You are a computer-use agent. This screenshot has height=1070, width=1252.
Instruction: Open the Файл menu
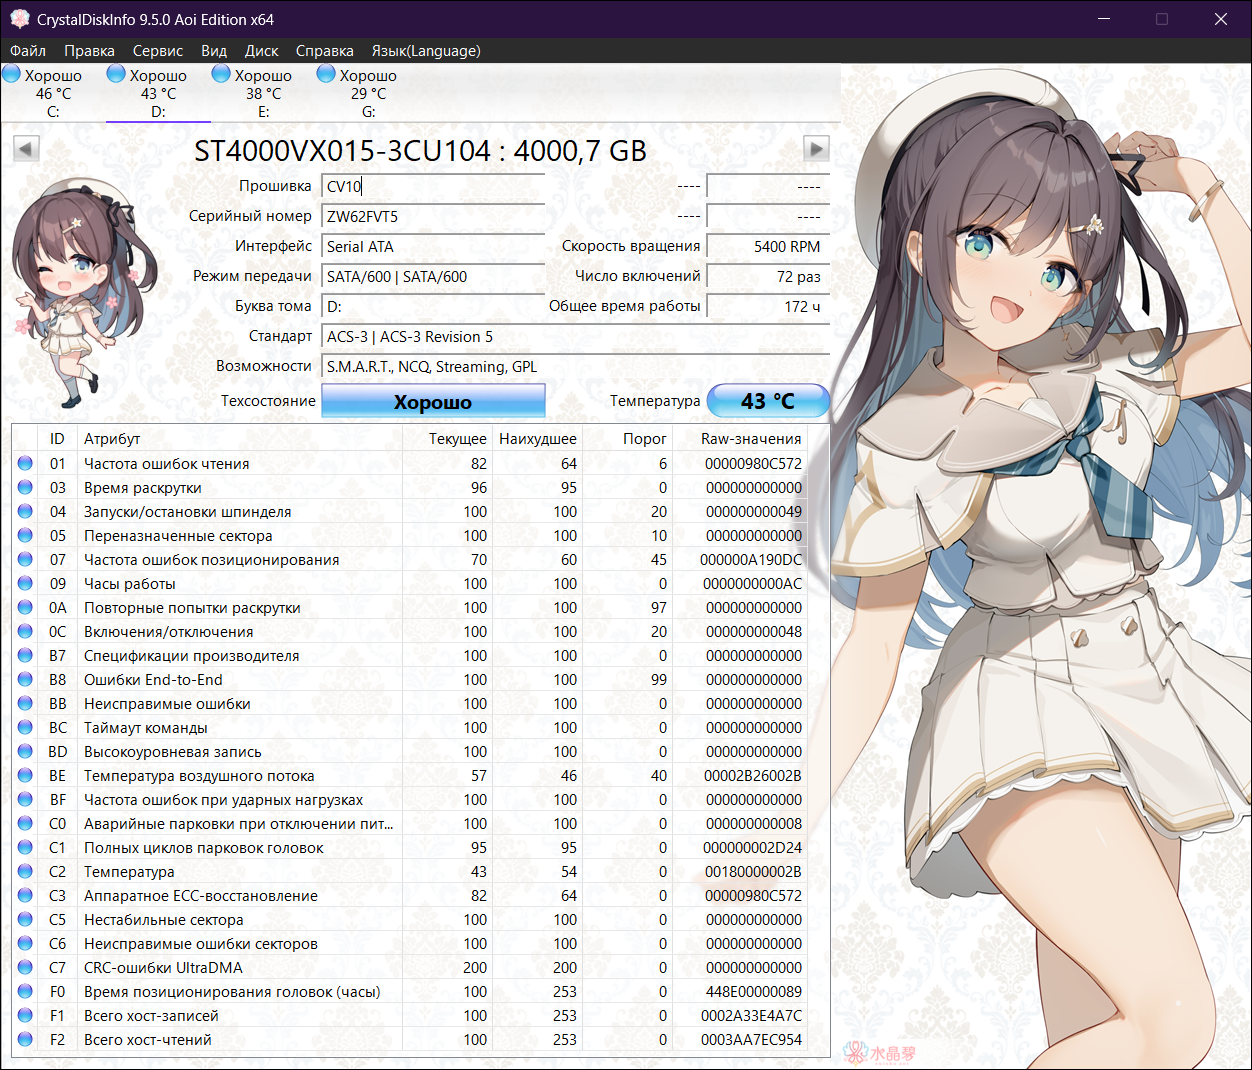[28, 51]
